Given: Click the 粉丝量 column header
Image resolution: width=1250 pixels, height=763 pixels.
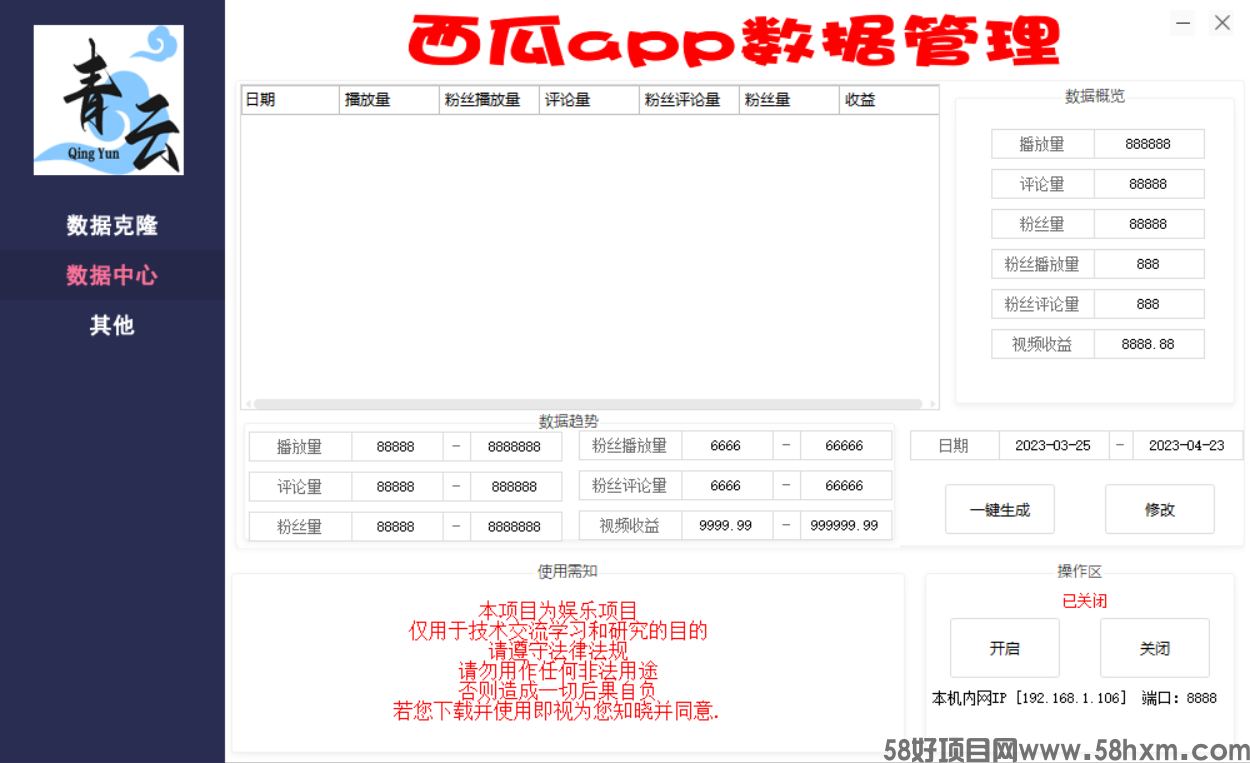Looking at the screenshot, I should (789, 100).
